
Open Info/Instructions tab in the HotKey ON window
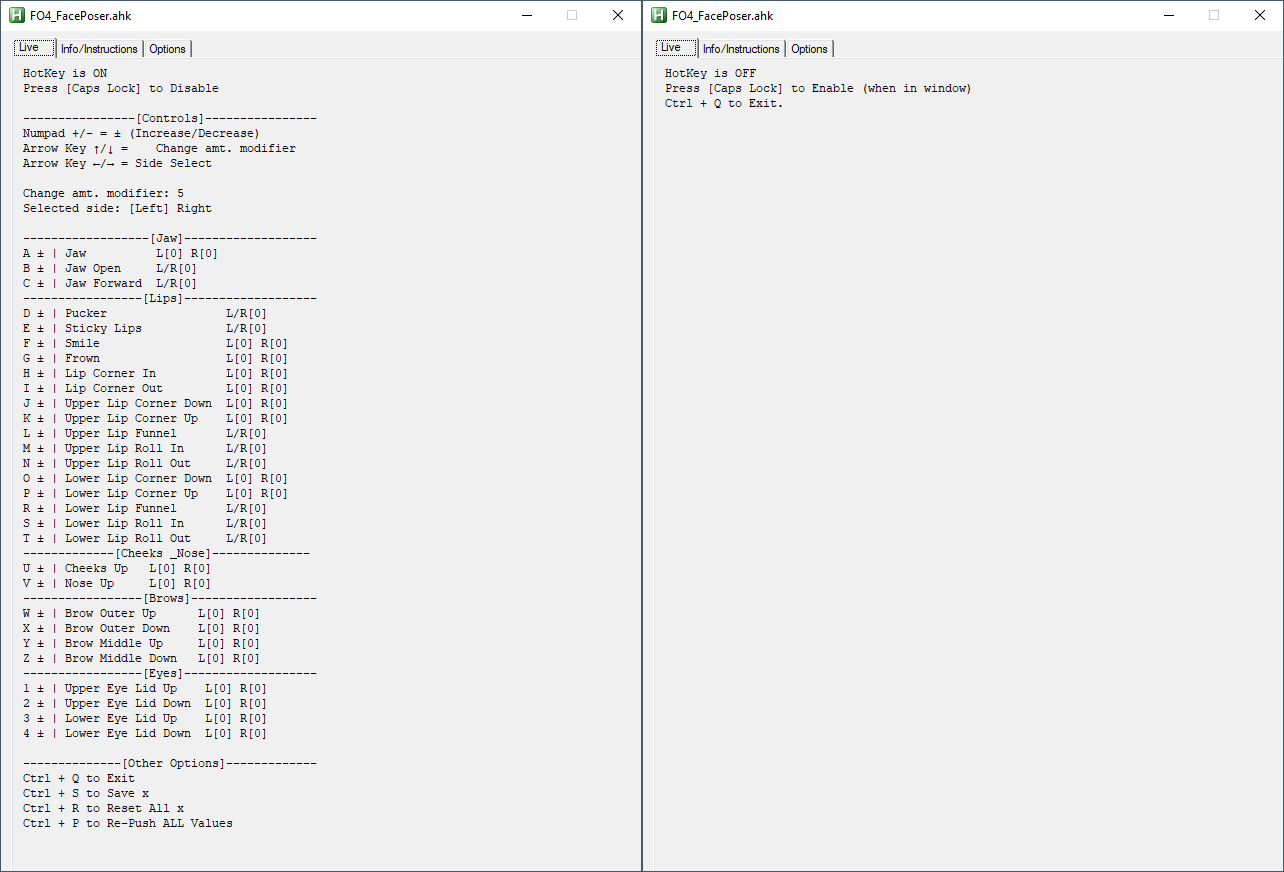tap(99, 49)
